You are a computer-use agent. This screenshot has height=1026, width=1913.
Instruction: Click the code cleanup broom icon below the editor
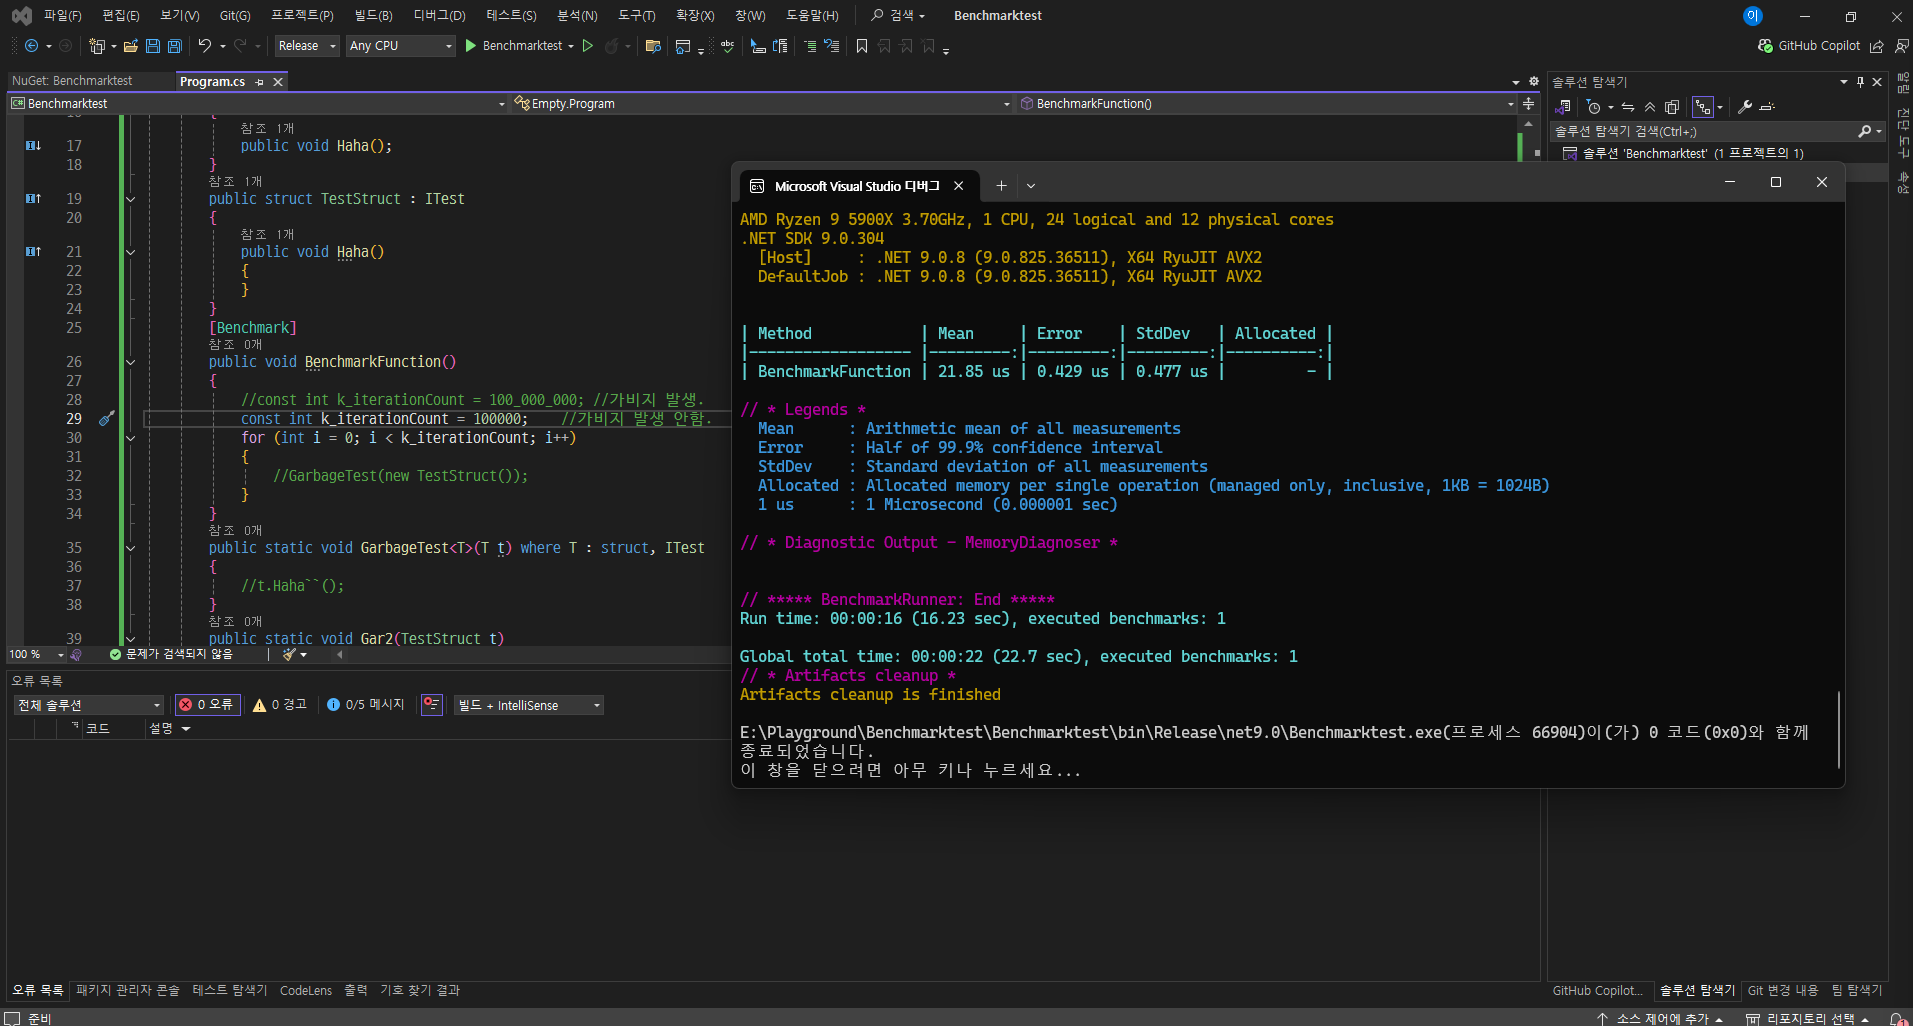click(290, 654)
